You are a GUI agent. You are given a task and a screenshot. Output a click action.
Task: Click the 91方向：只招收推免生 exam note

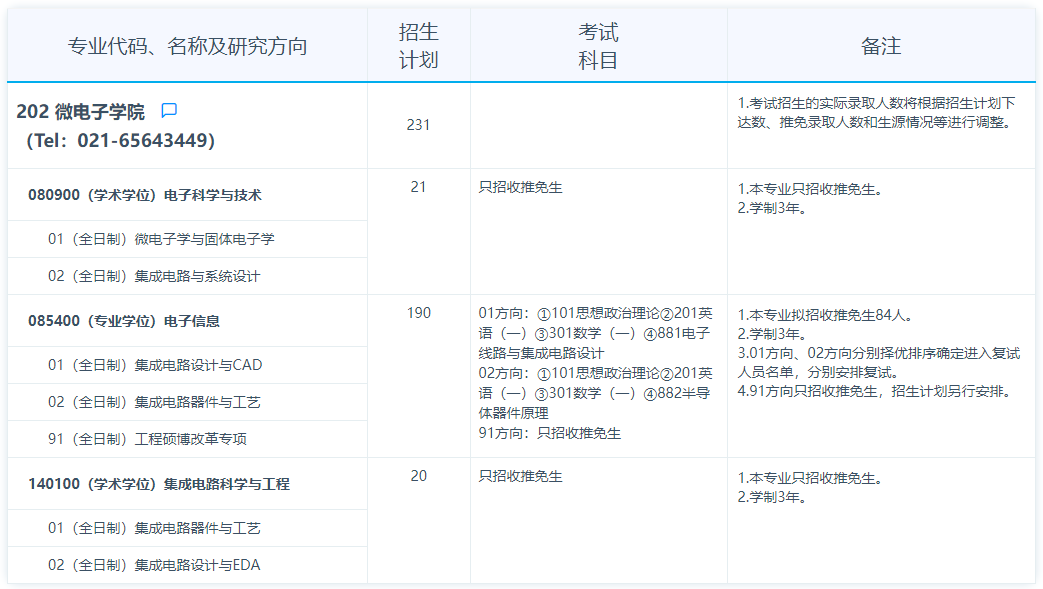(550, 433)
